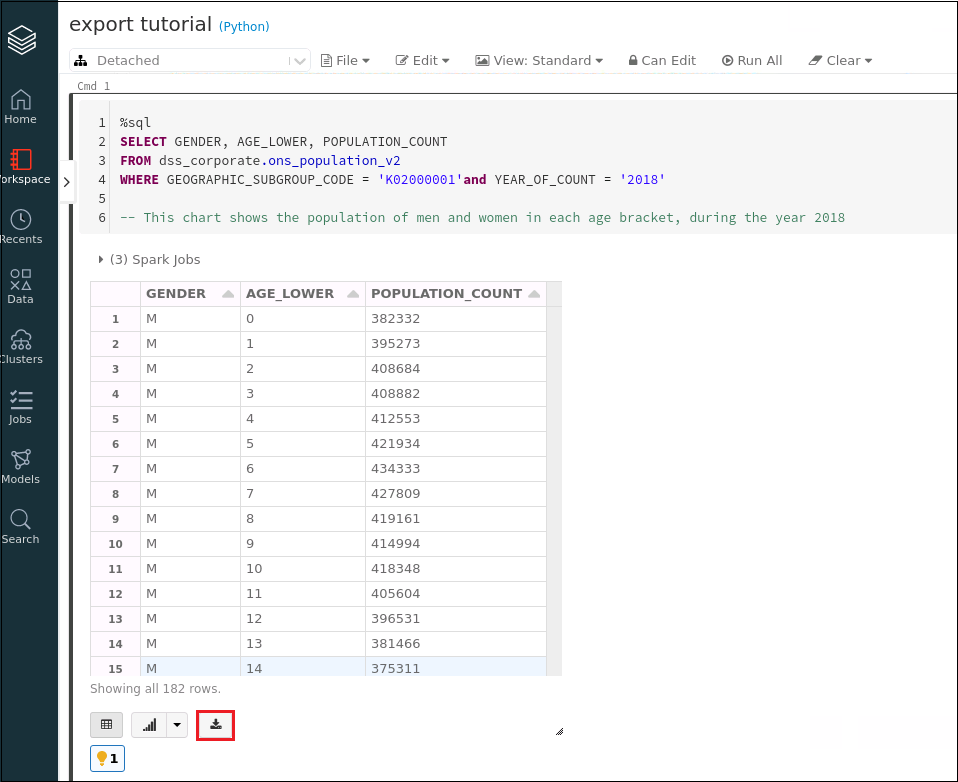958x782 pixels.
Task: Click the Databricks logo icon
Action: [22, 40]
